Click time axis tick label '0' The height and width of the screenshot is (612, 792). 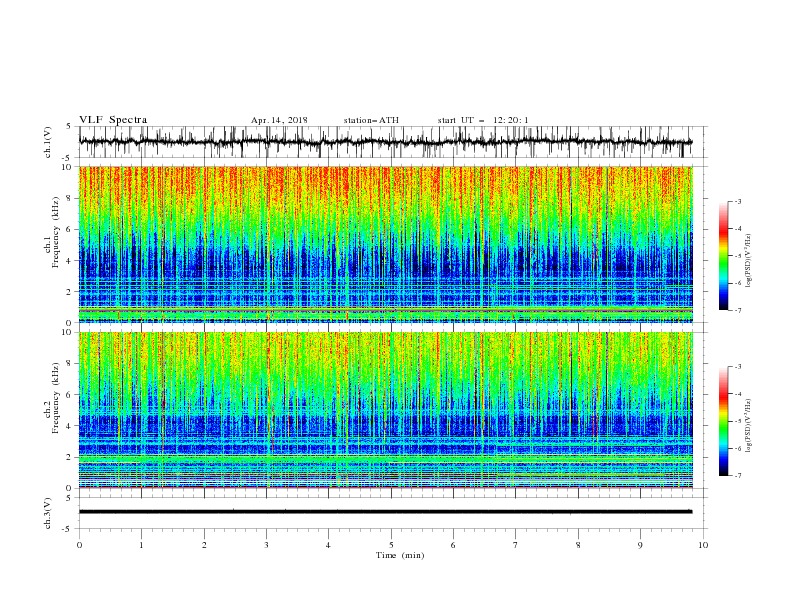click(79, 545)
